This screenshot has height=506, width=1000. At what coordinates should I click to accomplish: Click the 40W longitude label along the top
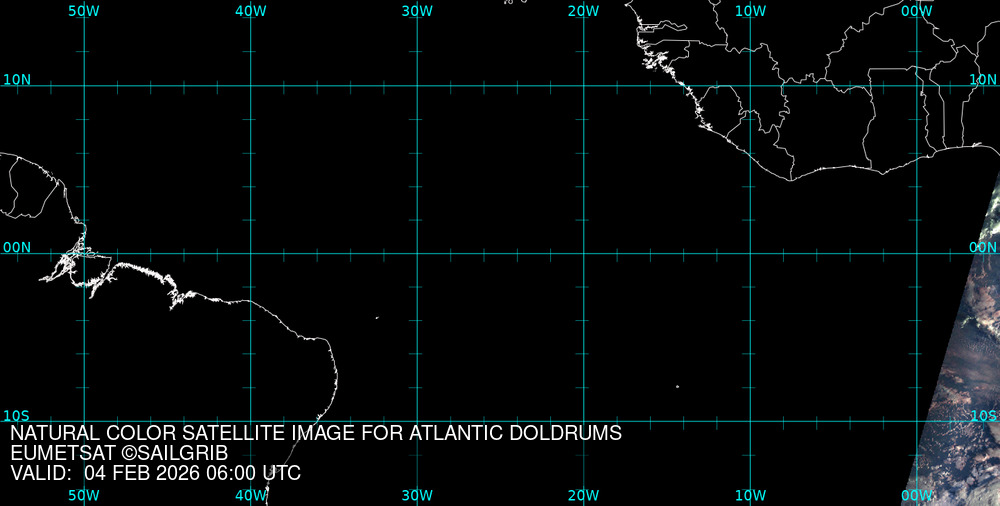coord(250,11)
